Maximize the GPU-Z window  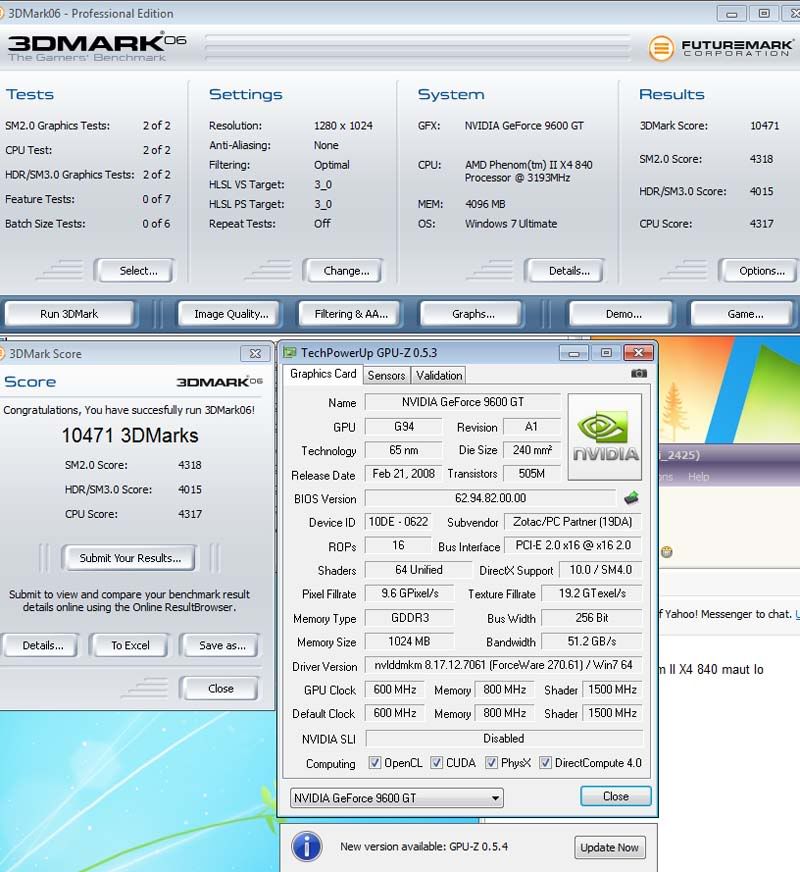tap(606, 353)
